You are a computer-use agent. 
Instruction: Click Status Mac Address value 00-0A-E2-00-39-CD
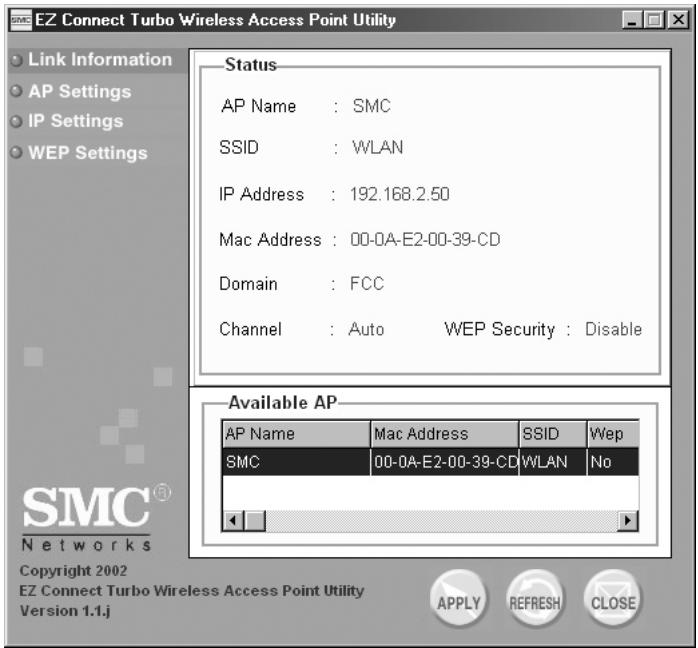pyautogui.click(x=425, y=240)
